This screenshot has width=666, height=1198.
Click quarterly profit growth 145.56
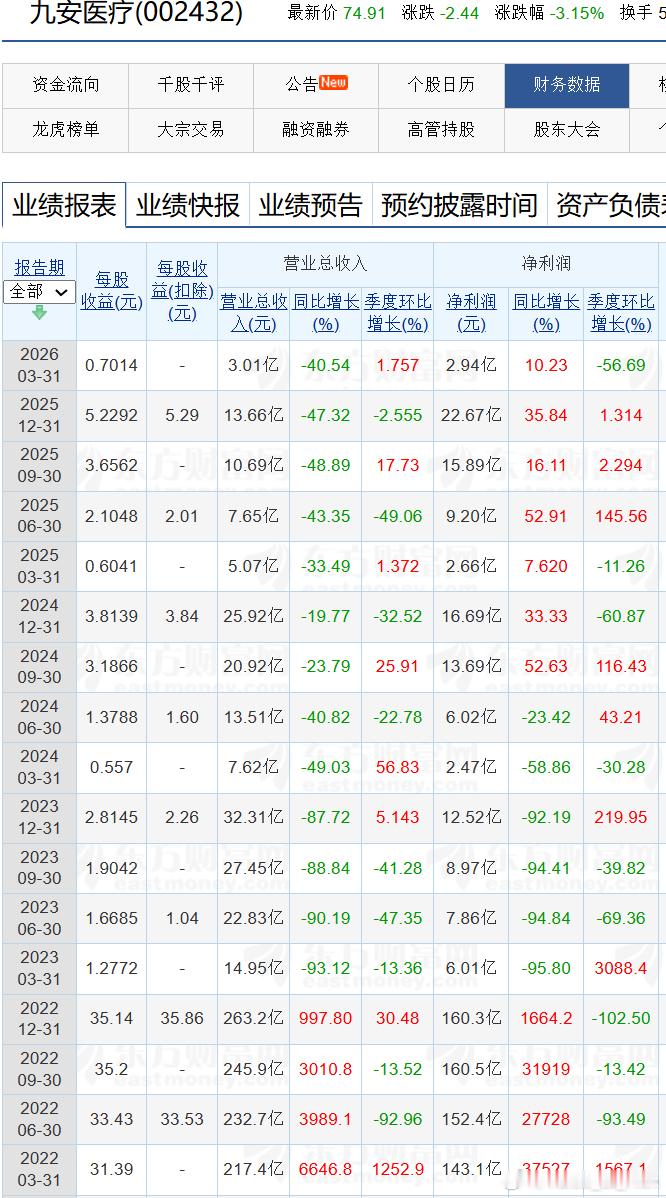(x=621, y=516)
